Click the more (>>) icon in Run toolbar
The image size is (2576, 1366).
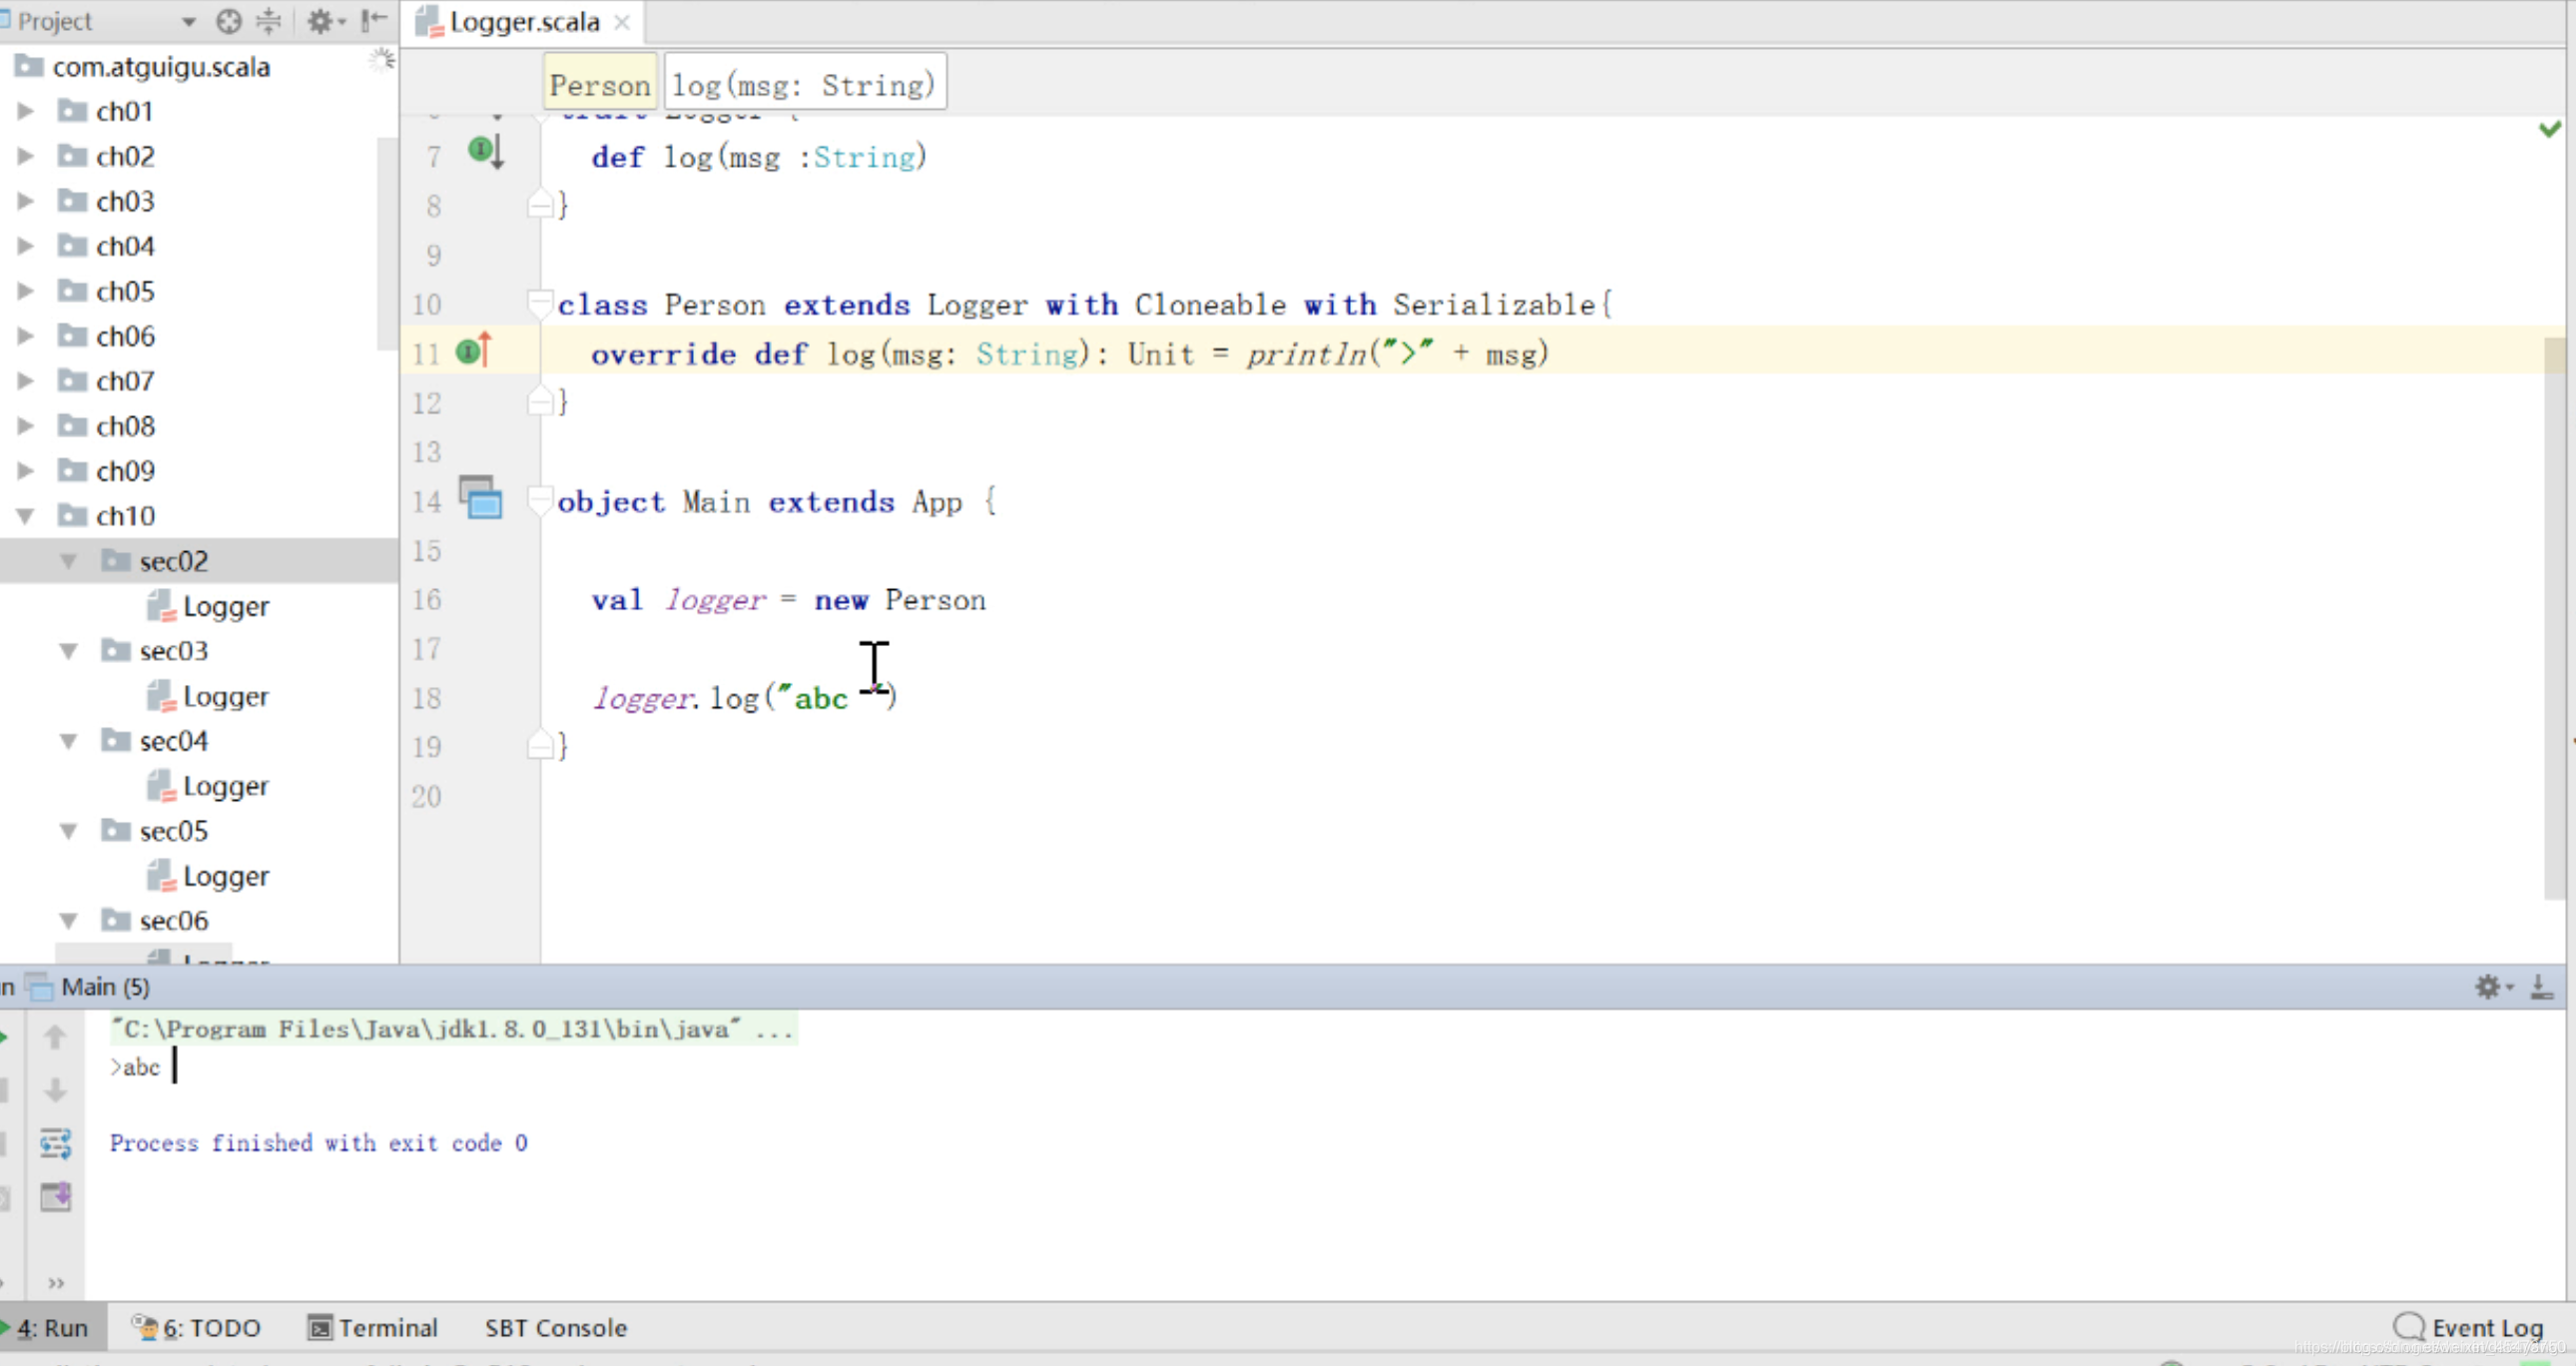[x=56, y=1283]
